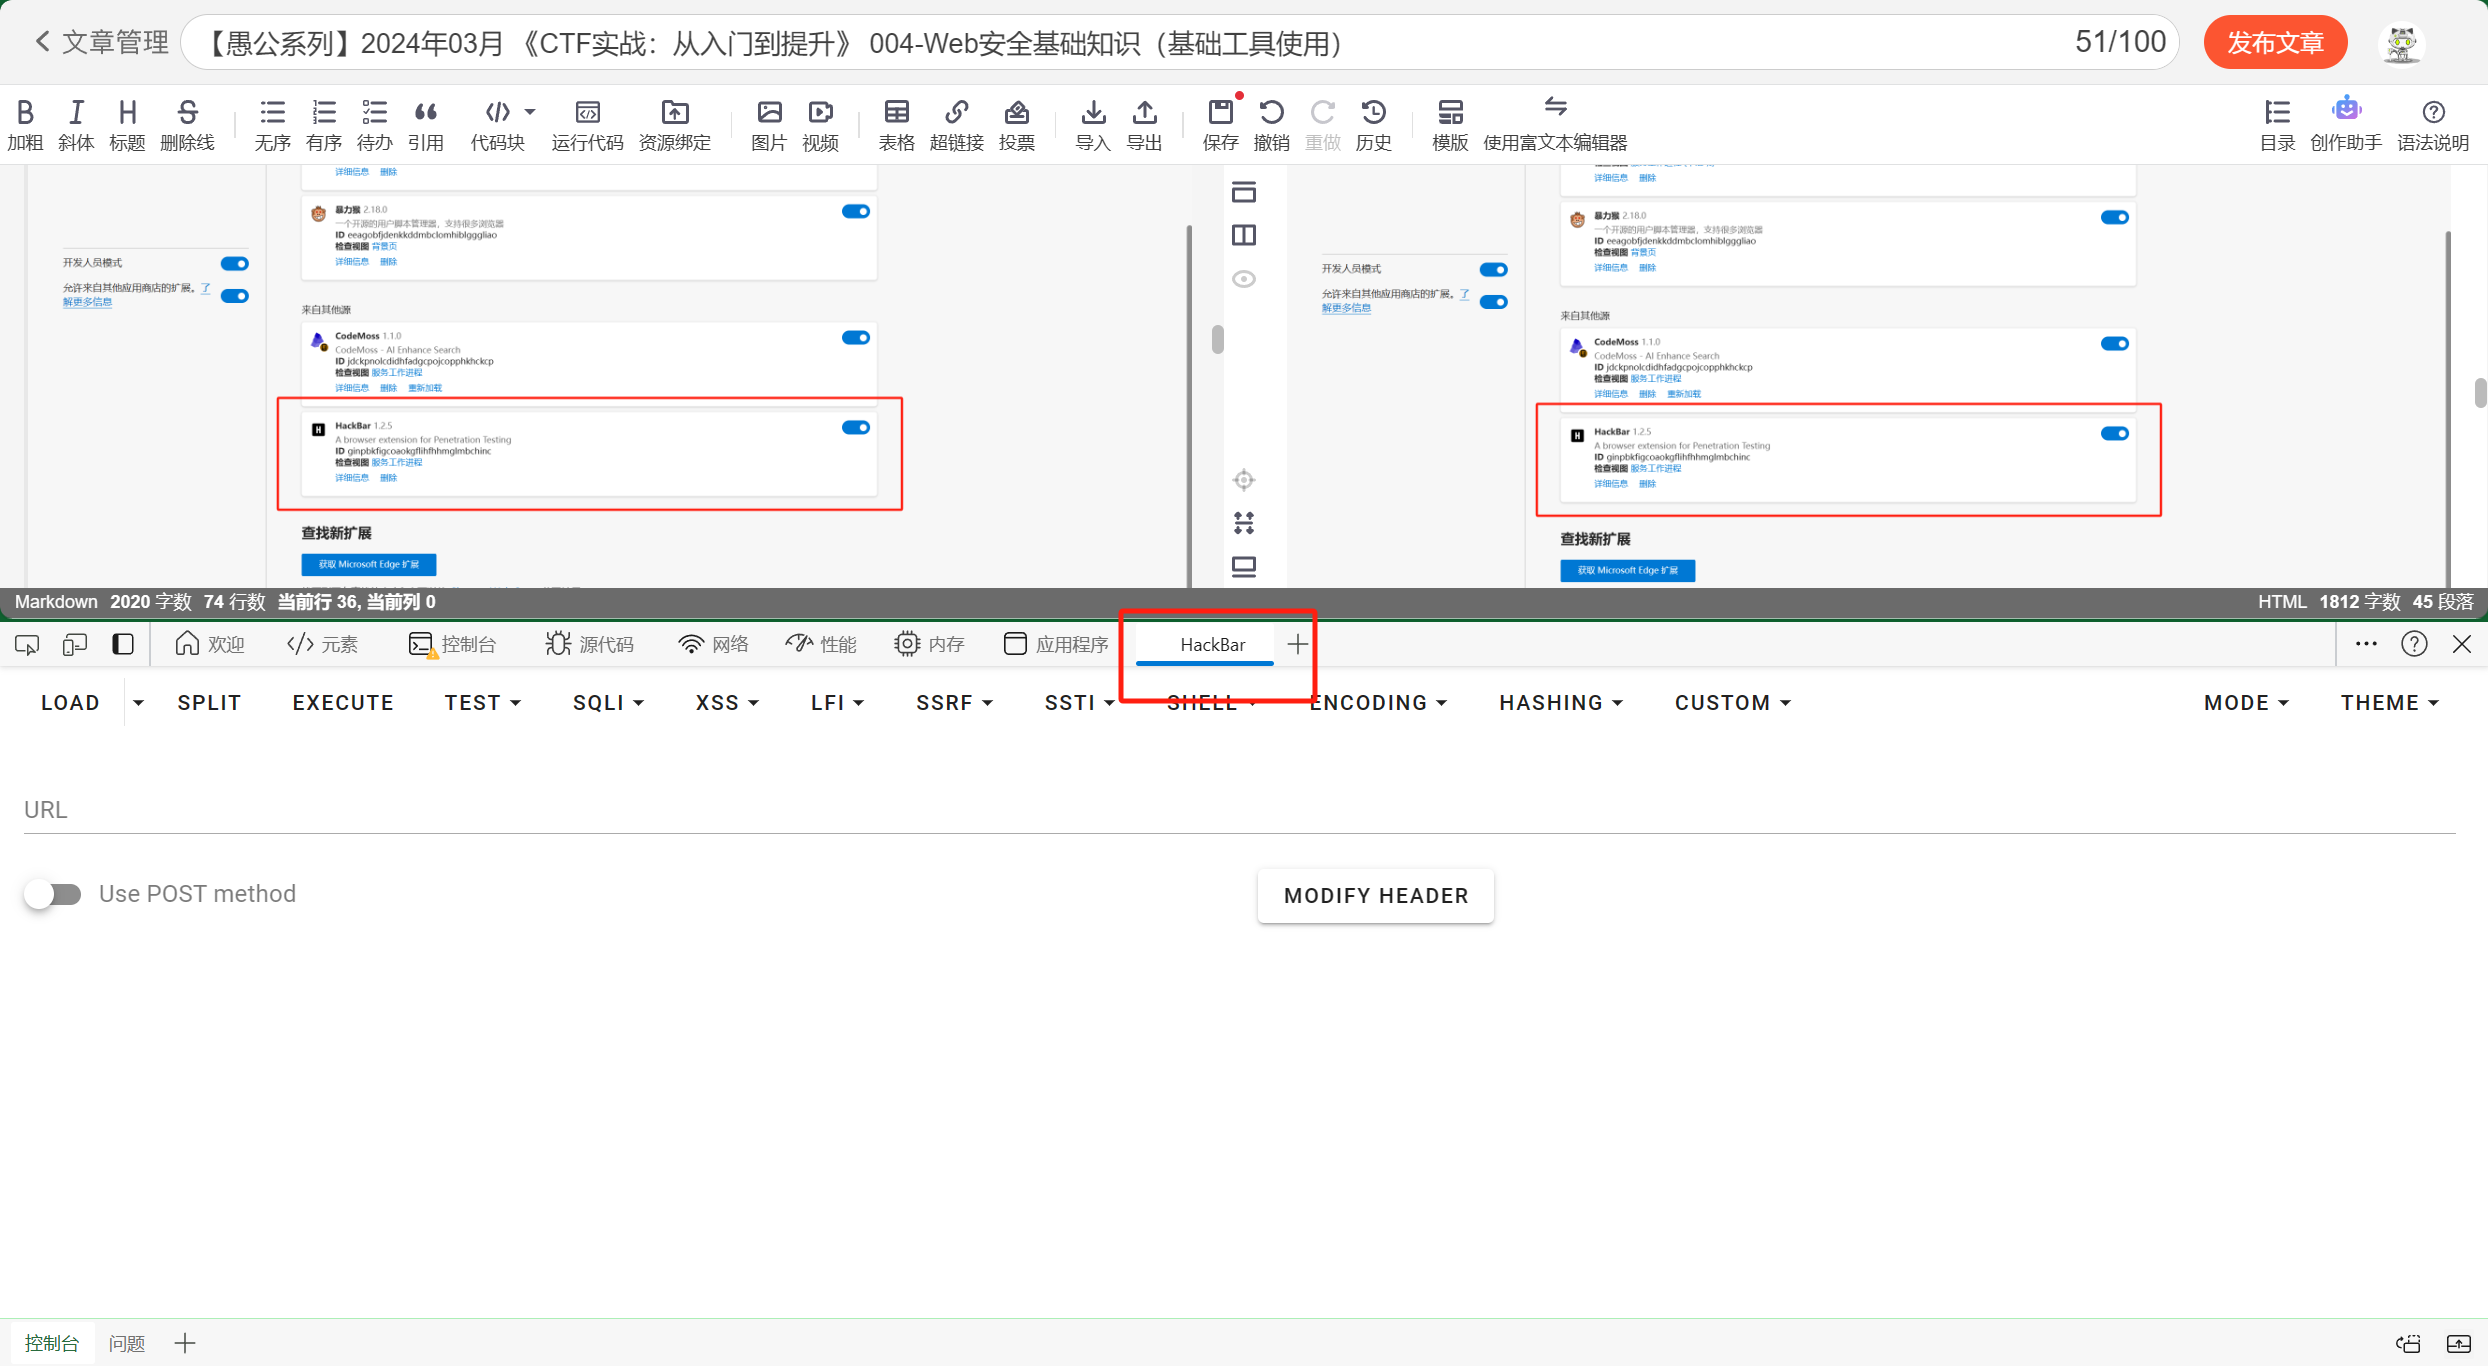Enable the Use POST method switch
The height and width of the screenshot is (1366, 2488).
53,894
